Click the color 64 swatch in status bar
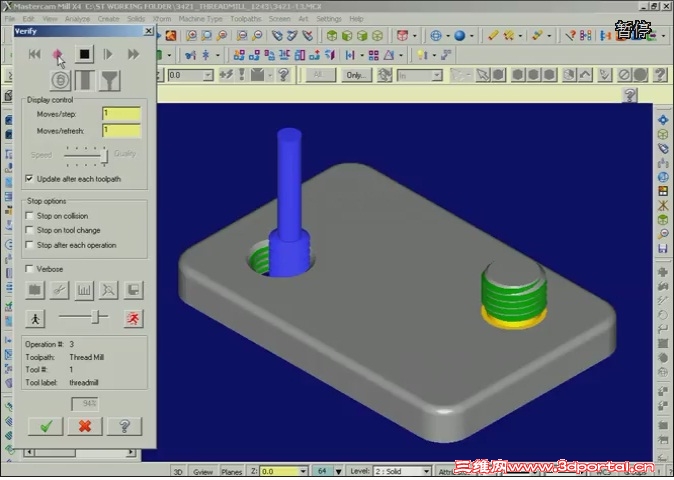The image size is (674, 480). click(322, 471)
